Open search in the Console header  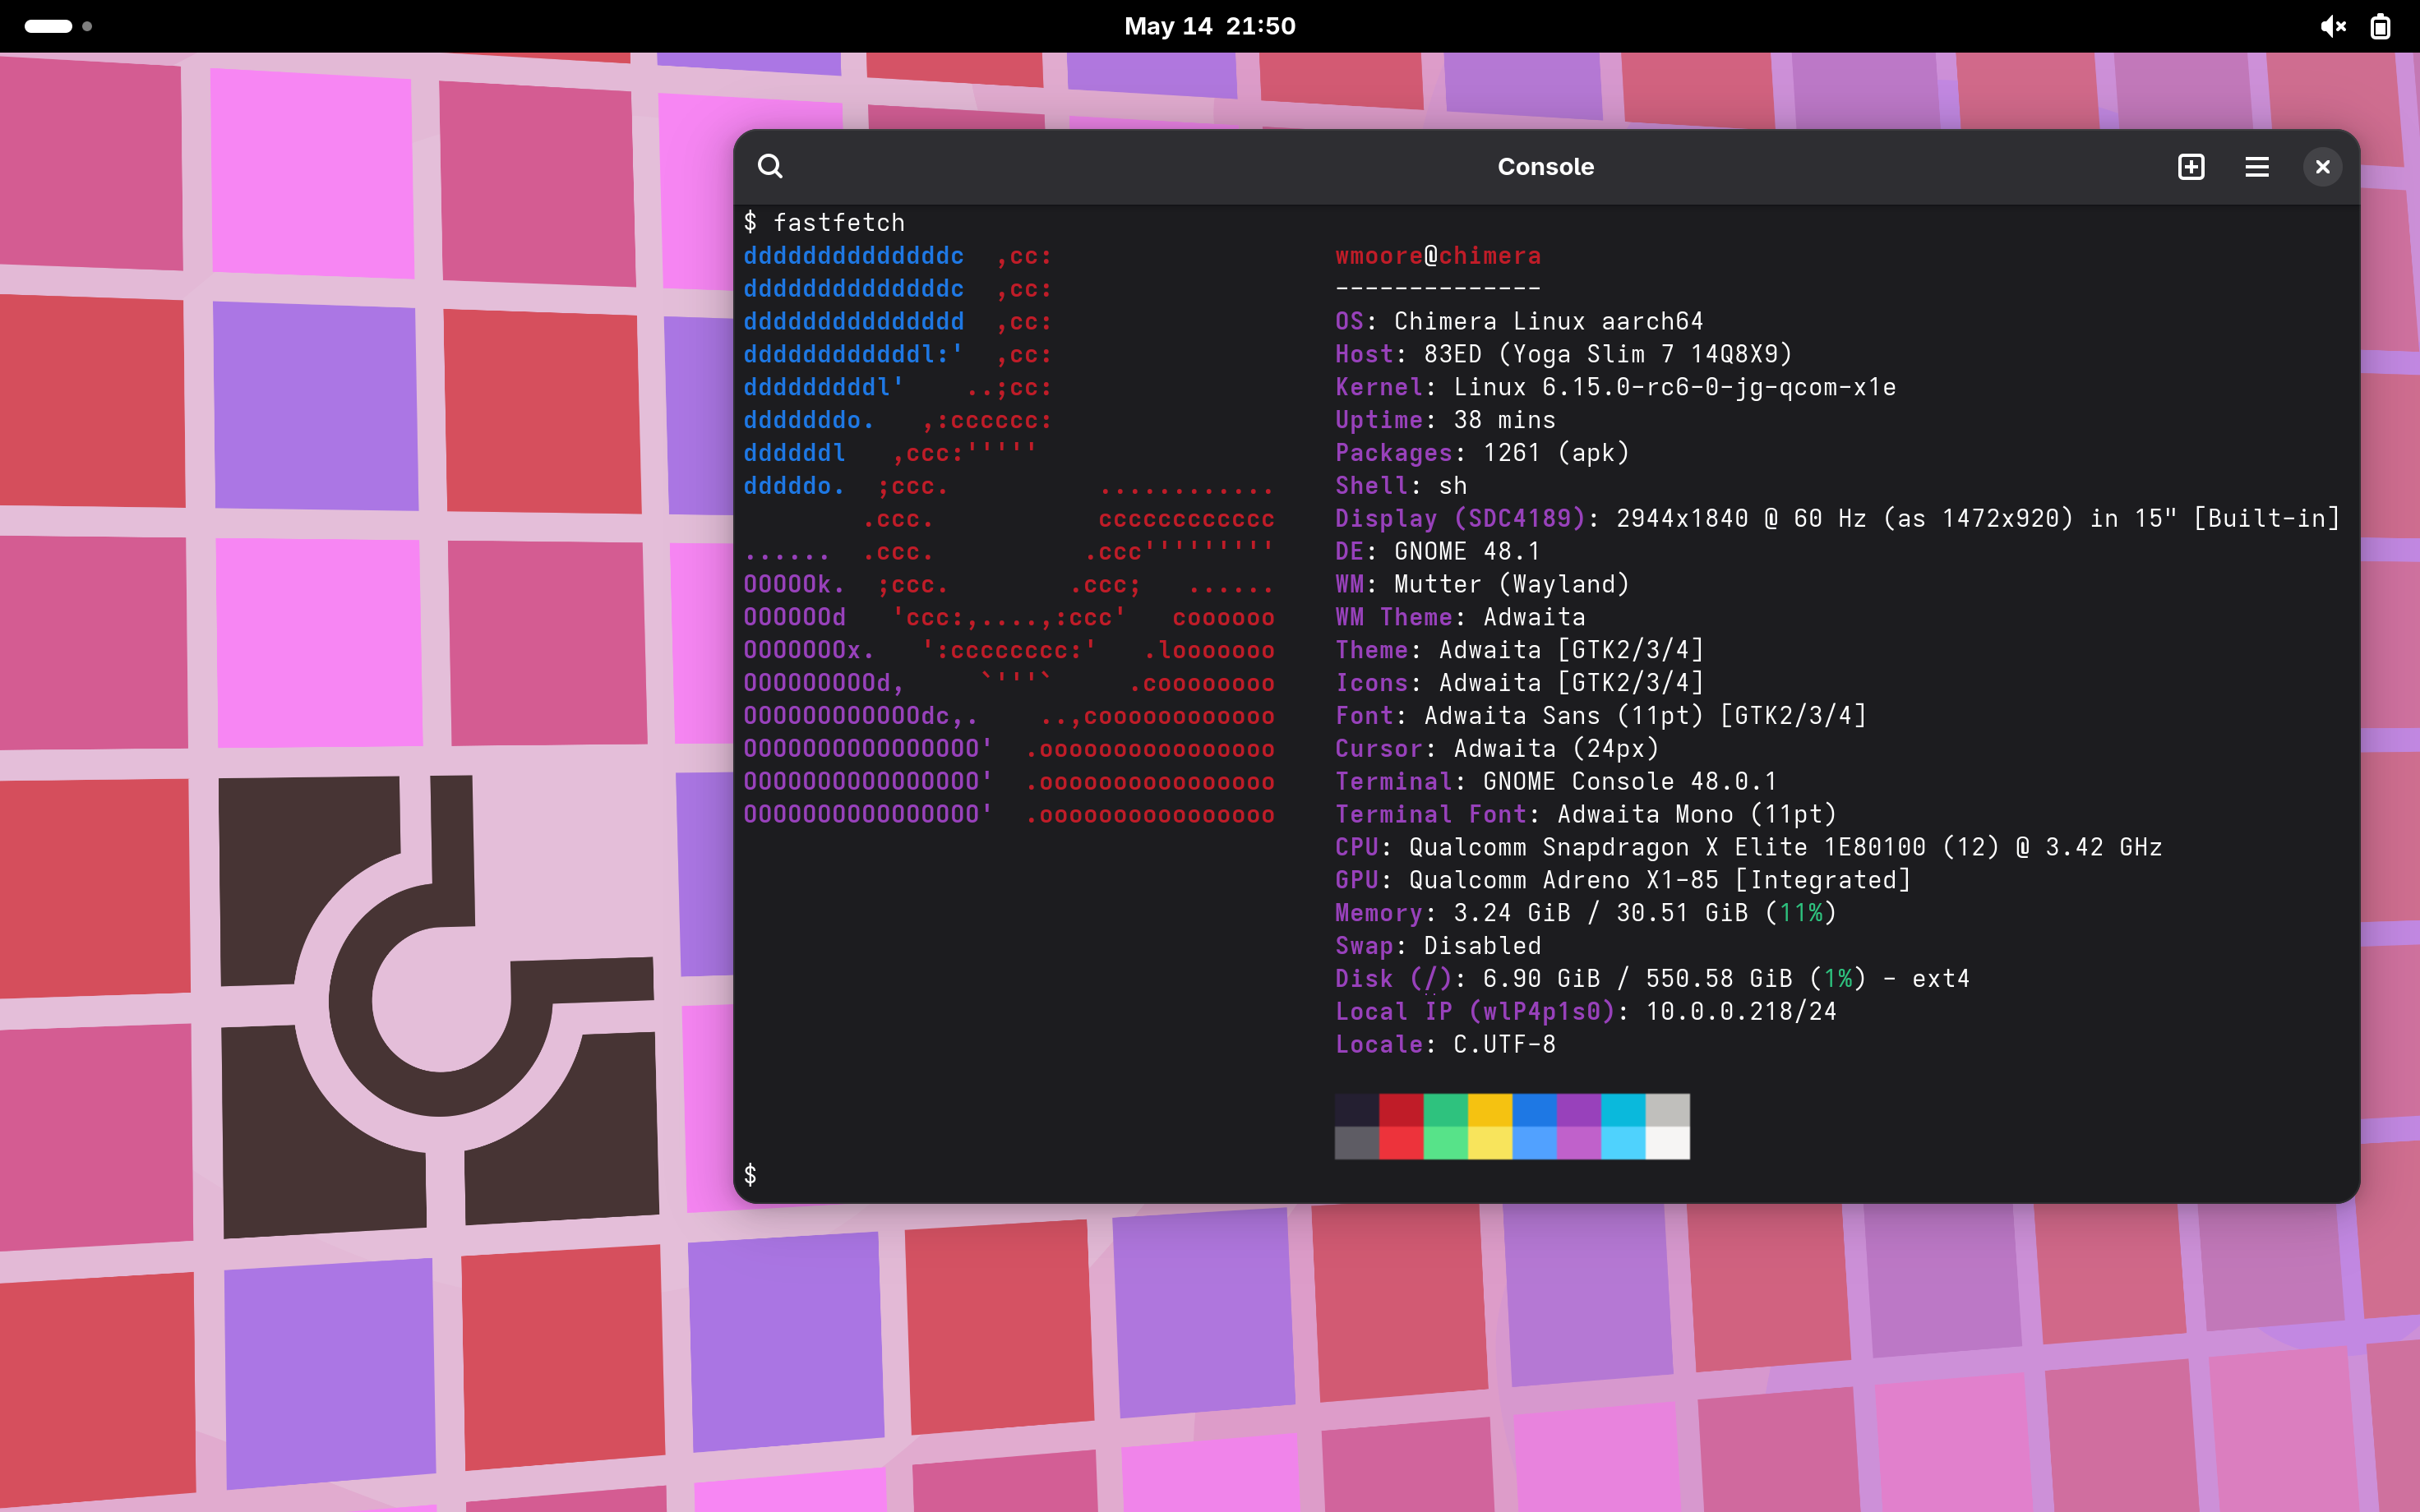(x=769, y=166)
